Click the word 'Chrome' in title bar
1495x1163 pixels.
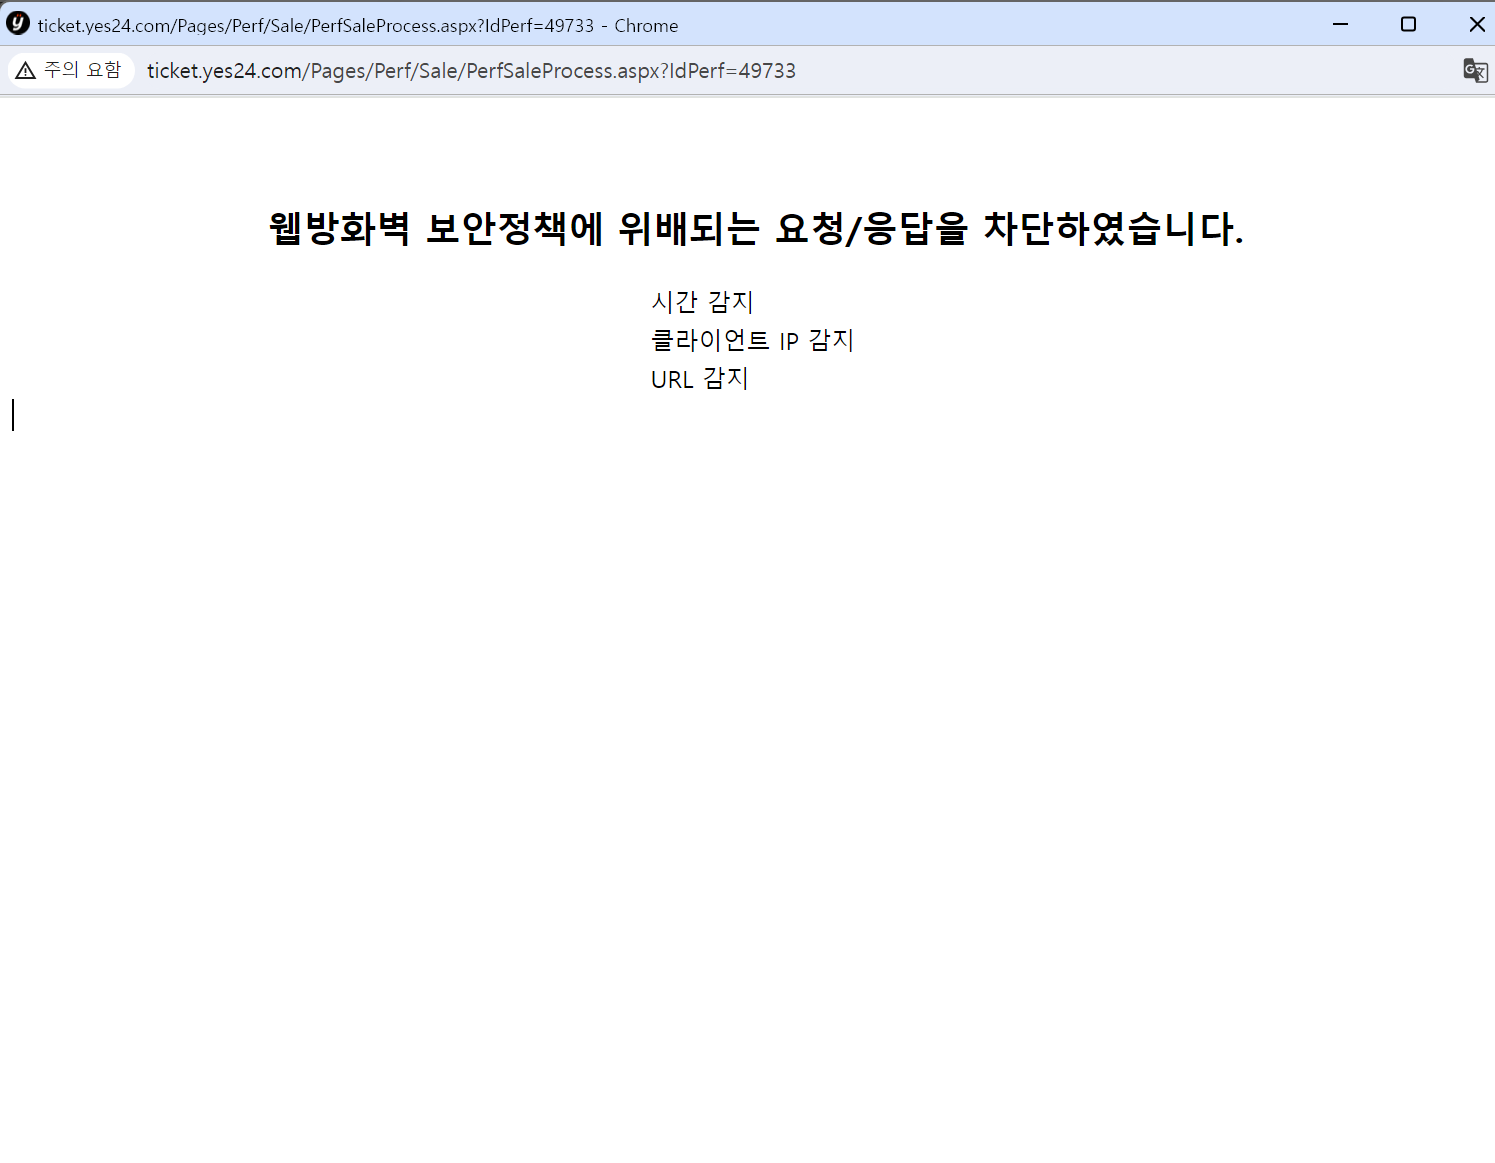click(646, 26)
